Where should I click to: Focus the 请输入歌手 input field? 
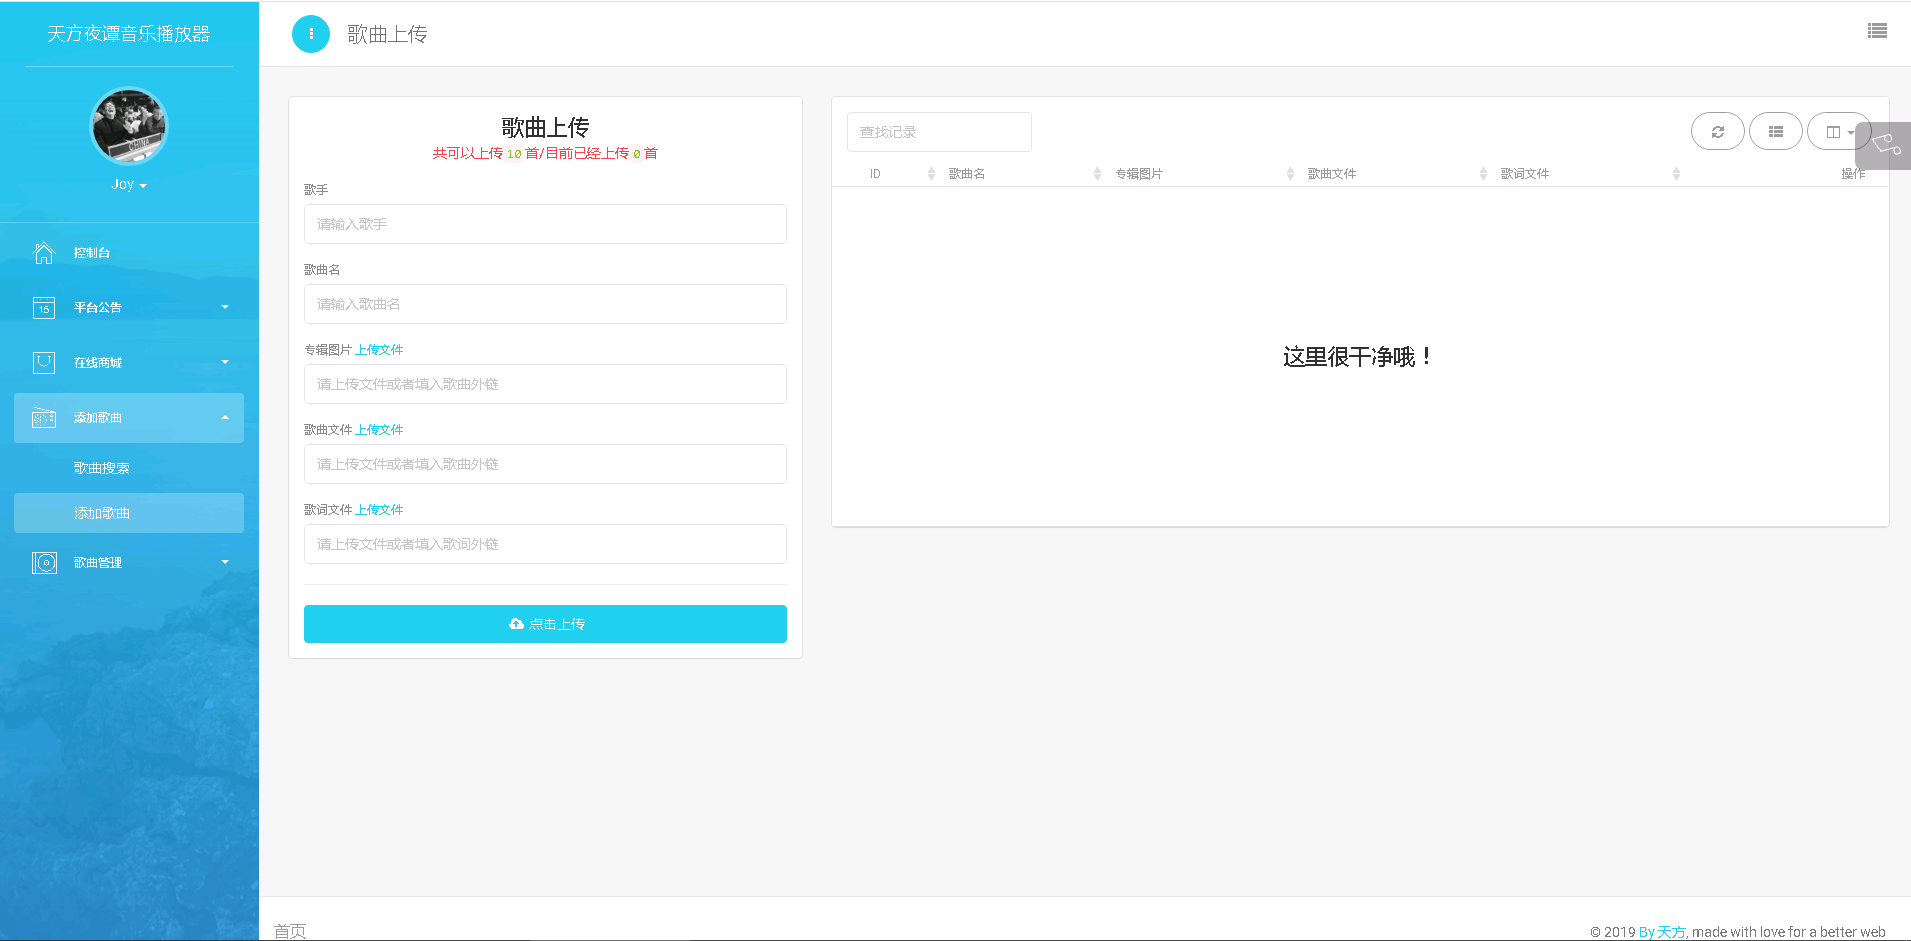[x=545, y=224]
